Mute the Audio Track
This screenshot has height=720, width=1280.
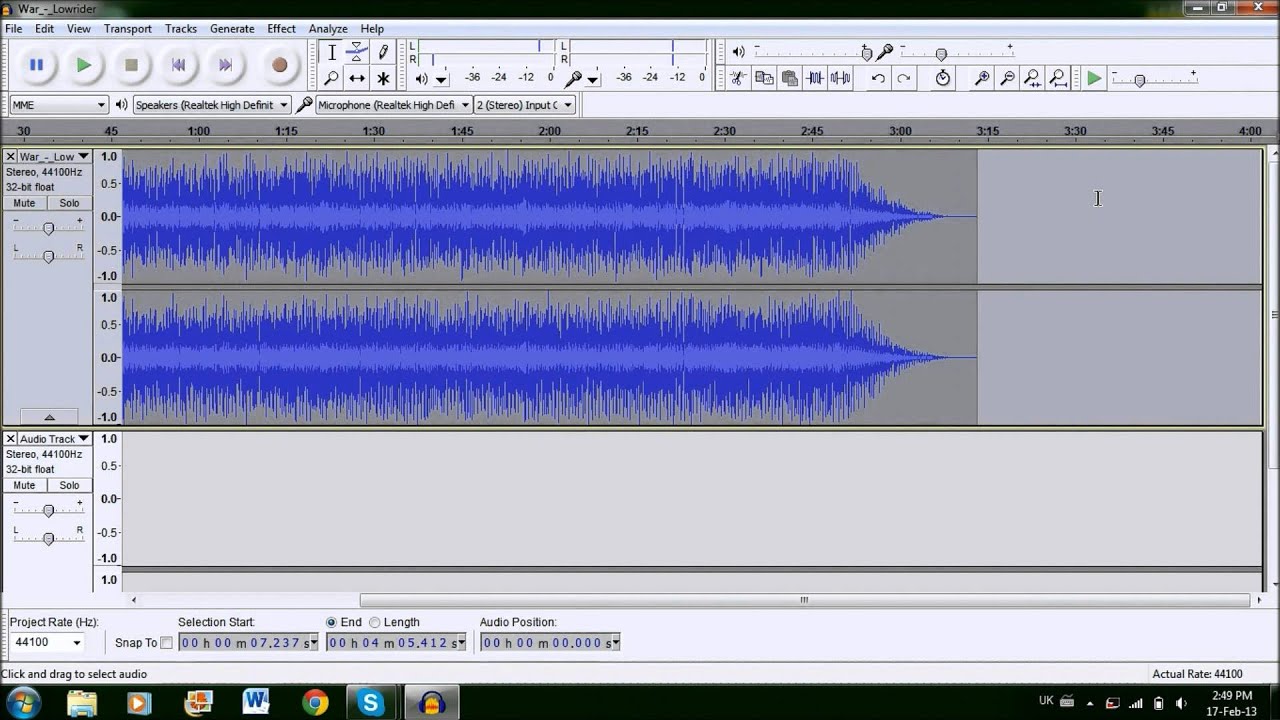(24, 485)
